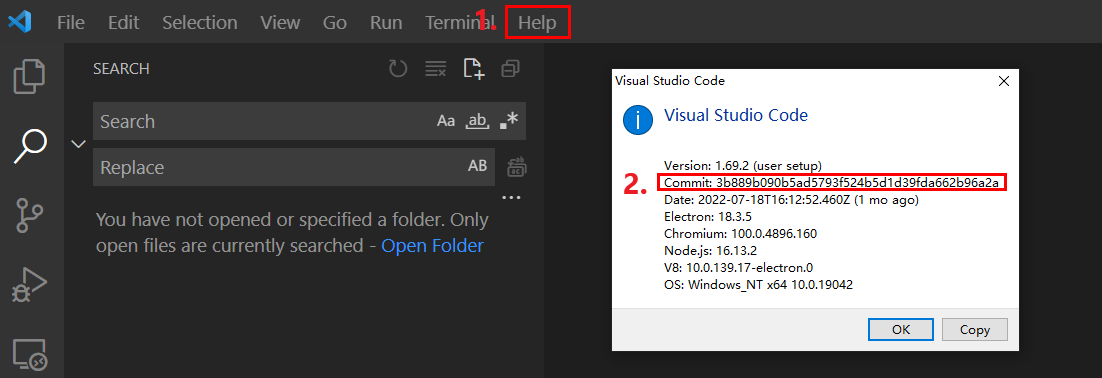Image resolution: width=1102 pixels, height=378 pixels.
Task: Click the 'You have not opened' message
Action: click(x=292, y=233)
